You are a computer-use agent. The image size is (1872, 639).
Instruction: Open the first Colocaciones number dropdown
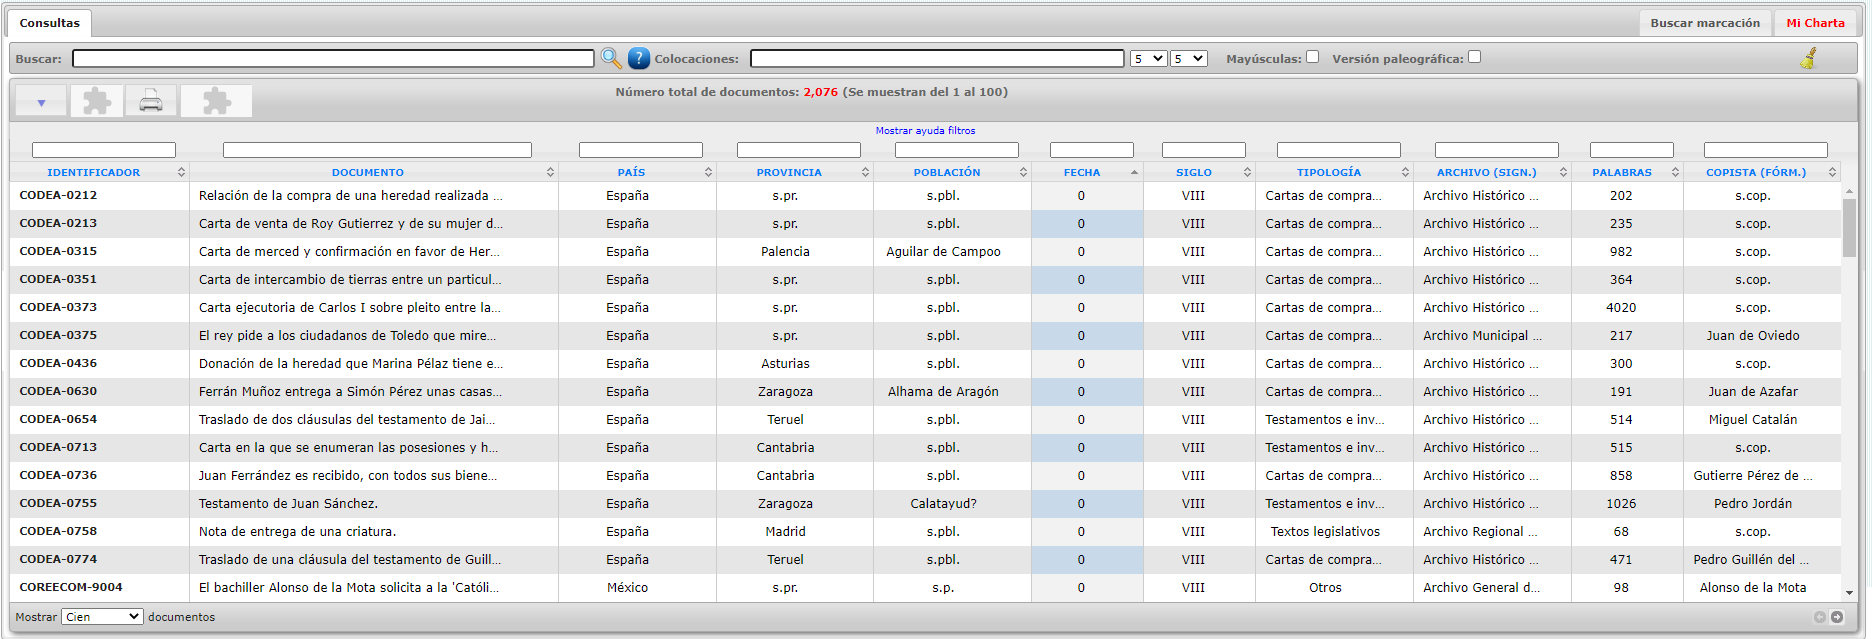(x=1148, y=59)
